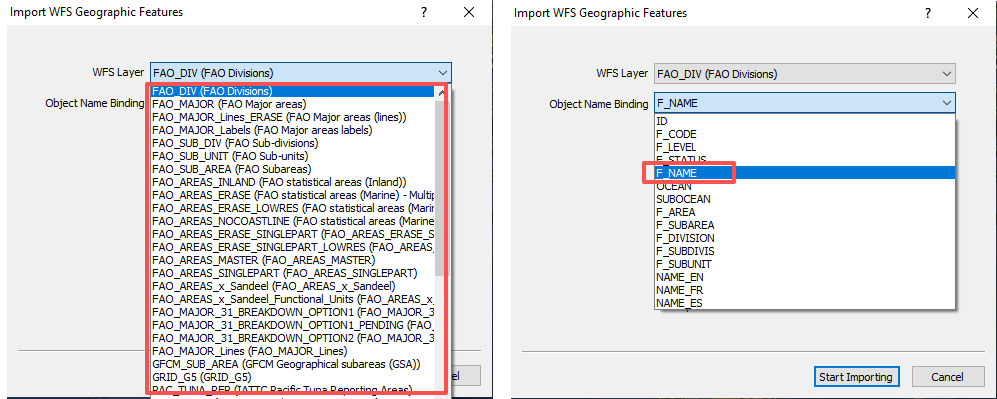Screen dimensions: 997x399
Task: Click help question mark in right dialog
Action: (x=928, y=13)
